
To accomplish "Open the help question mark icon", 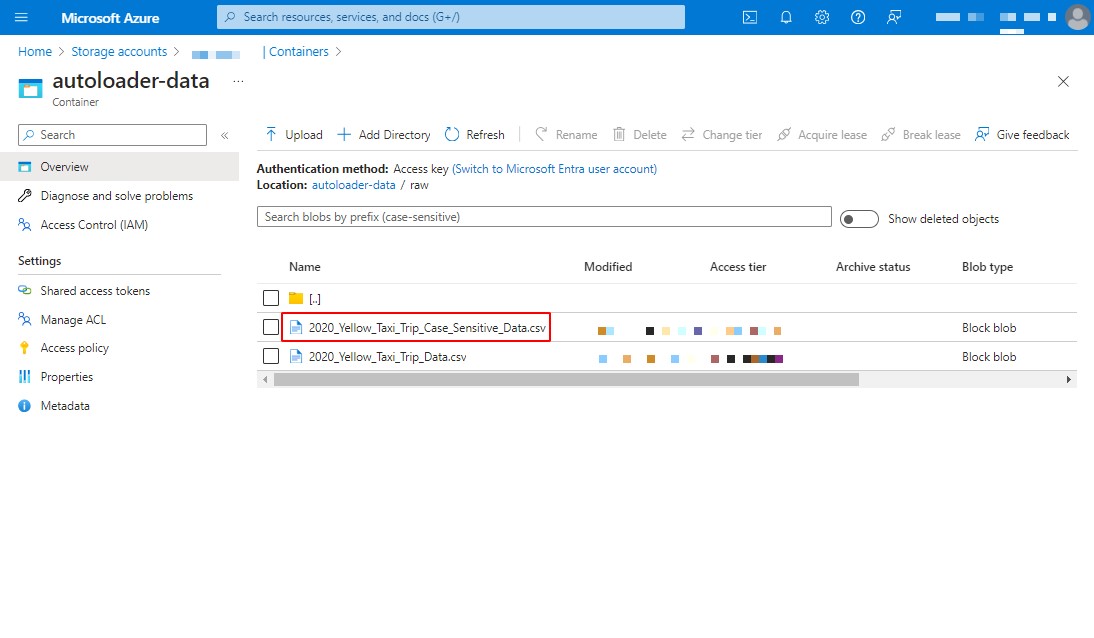I will point(858,17).
